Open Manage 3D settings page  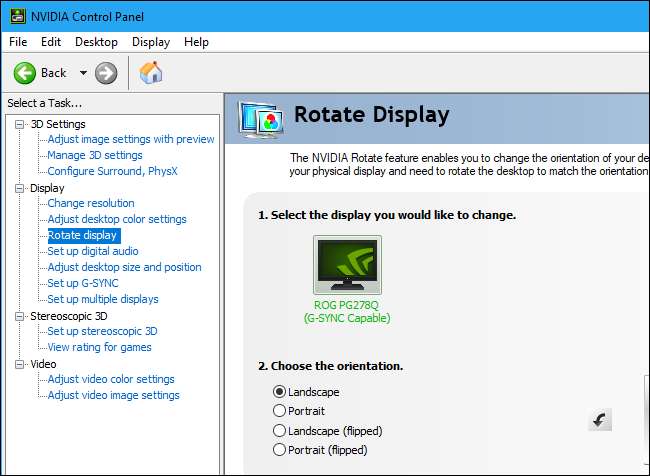95,155
